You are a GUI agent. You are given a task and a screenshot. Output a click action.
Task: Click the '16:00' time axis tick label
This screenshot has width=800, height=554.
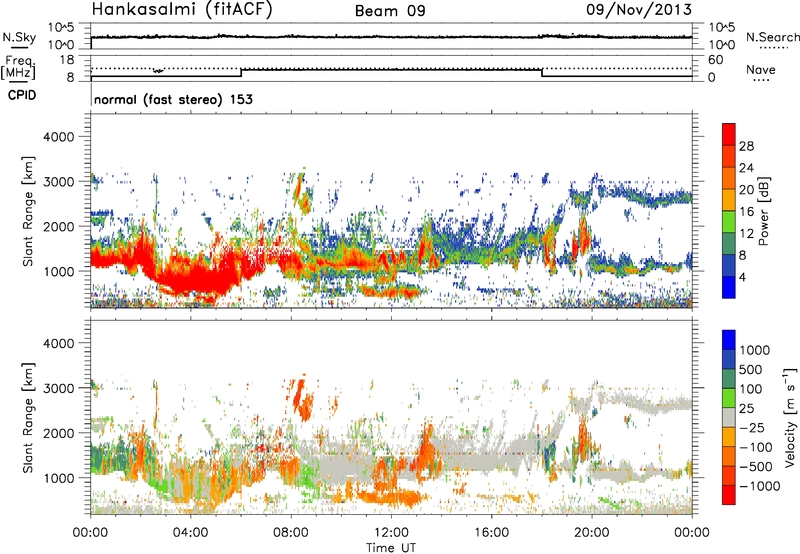point(491,533)
